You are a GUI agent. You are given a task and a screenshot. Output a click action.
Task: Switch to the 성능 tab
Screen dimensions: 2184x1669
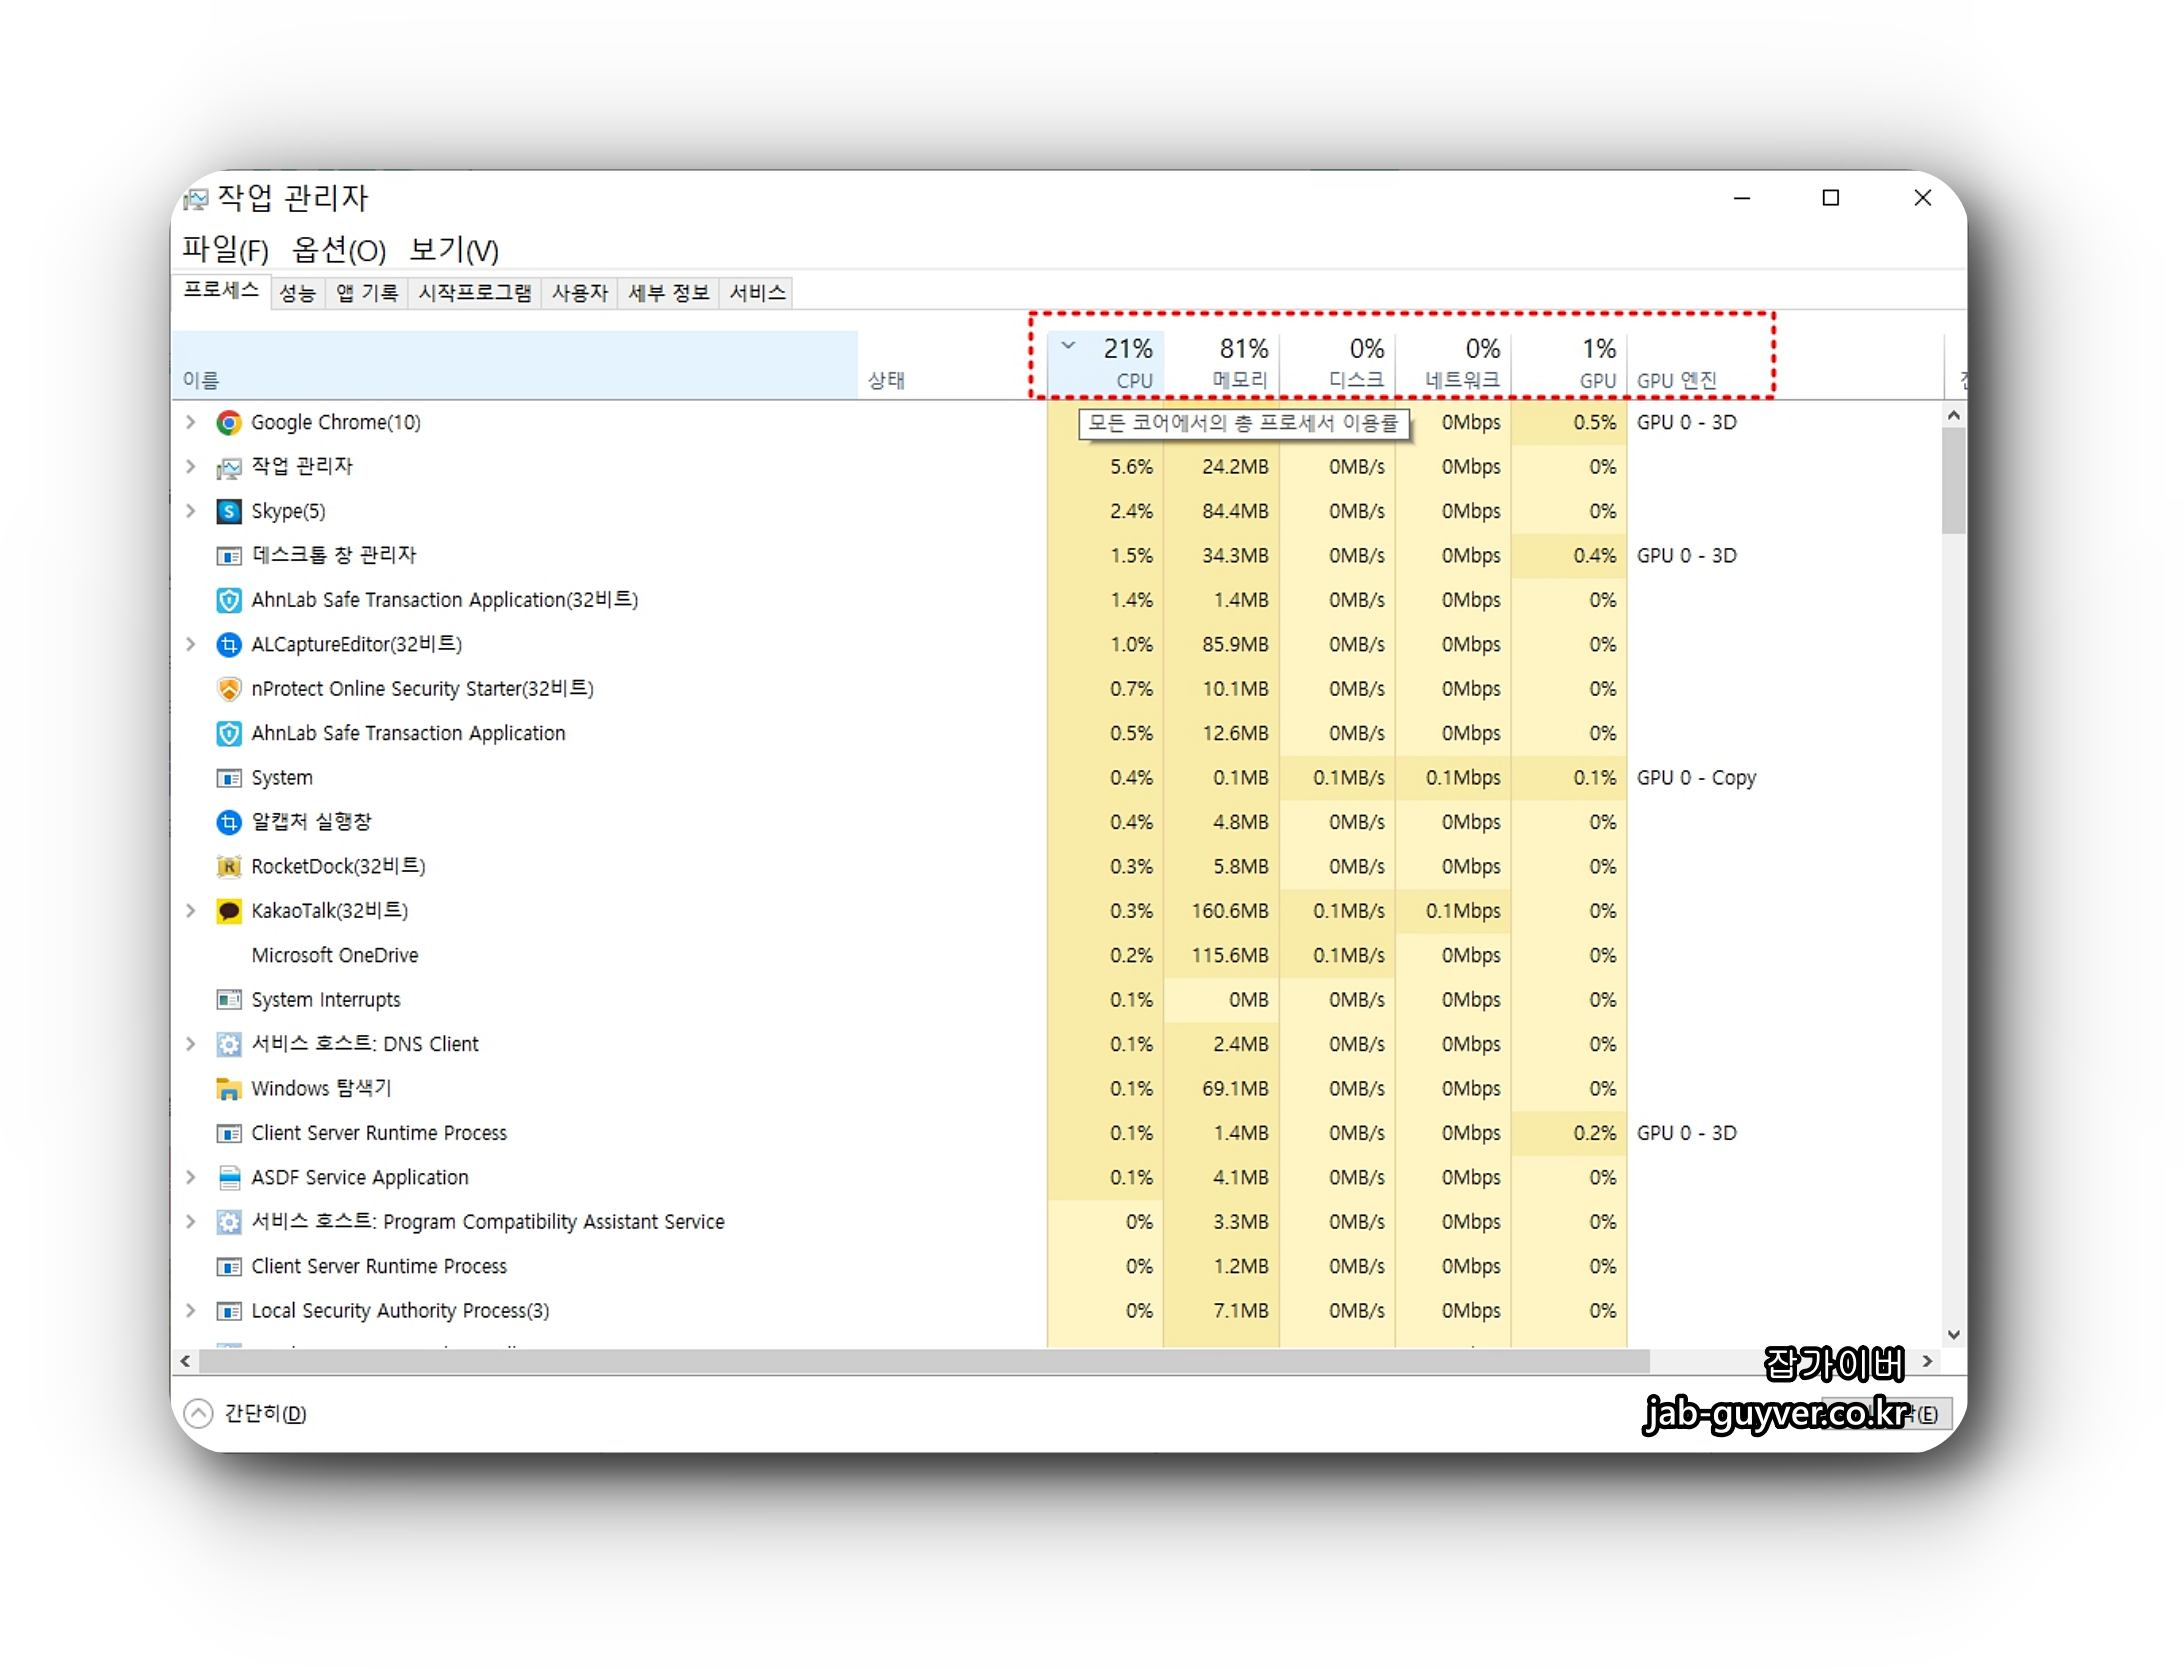297,293
